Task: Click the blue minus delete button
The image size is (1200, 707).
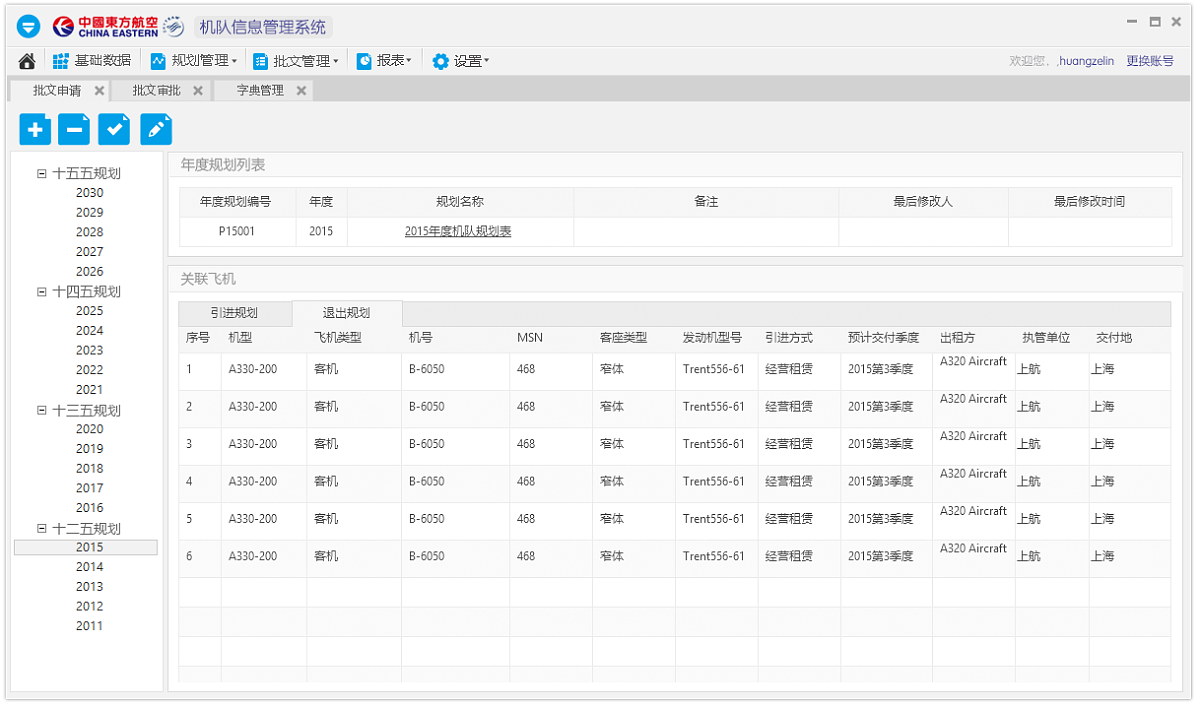Action: click(x=74, y=129)
